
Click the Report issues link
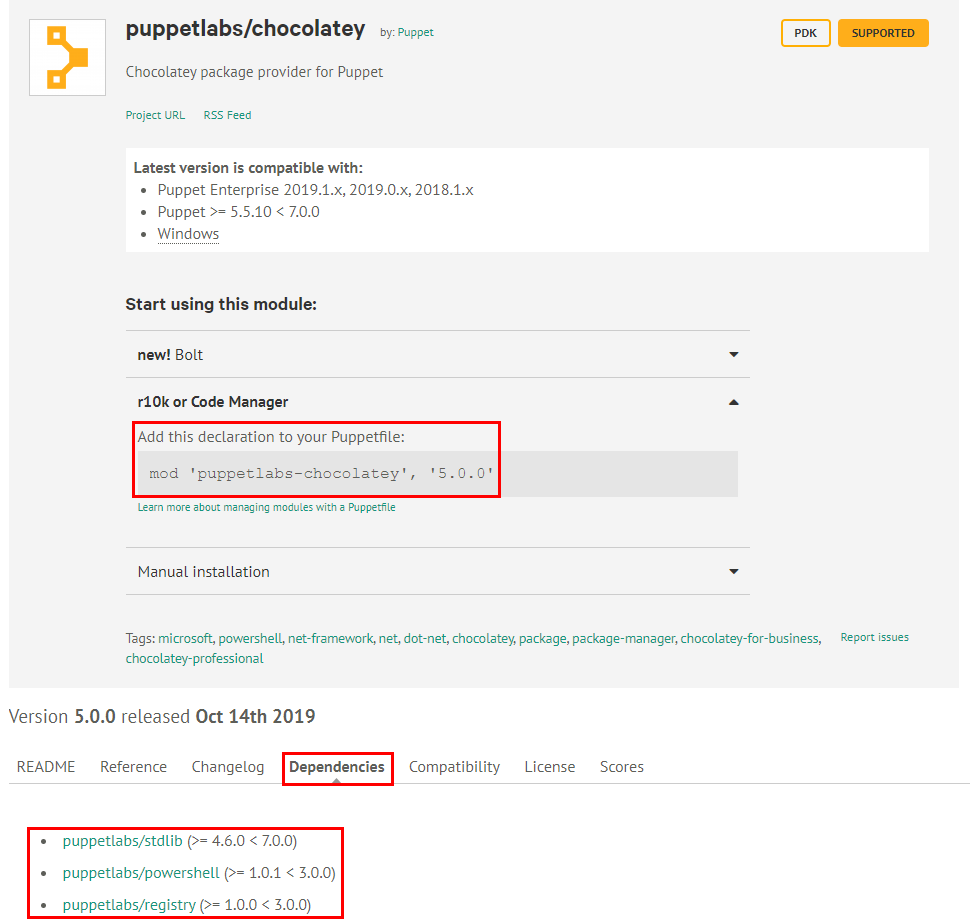(874, 637)
